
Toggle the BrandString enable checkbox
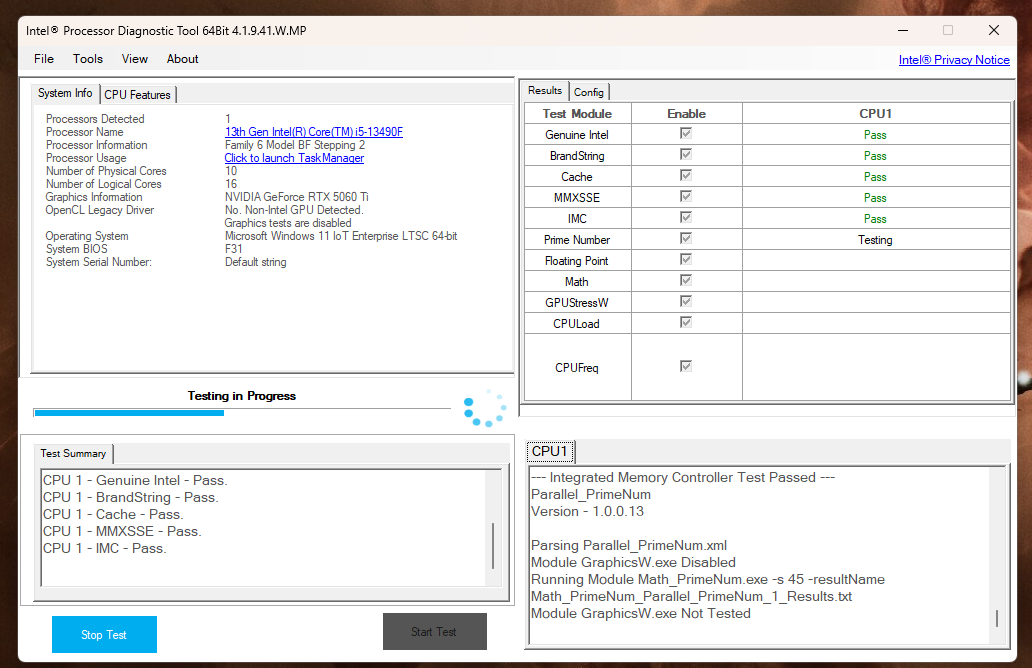[686, 155]
